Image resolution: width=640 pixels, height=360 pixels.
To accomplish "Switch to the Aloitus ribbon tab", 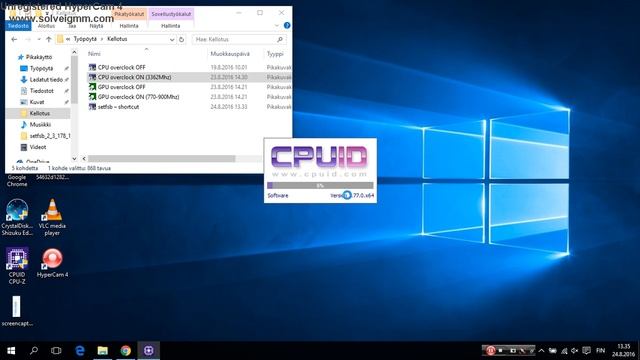I will tap(46, 26).
